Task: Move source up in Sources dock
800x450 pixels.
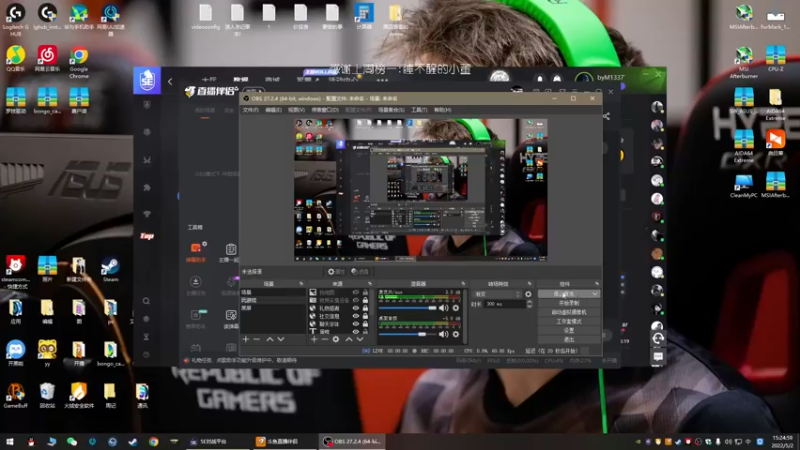Action: point(349,339)
